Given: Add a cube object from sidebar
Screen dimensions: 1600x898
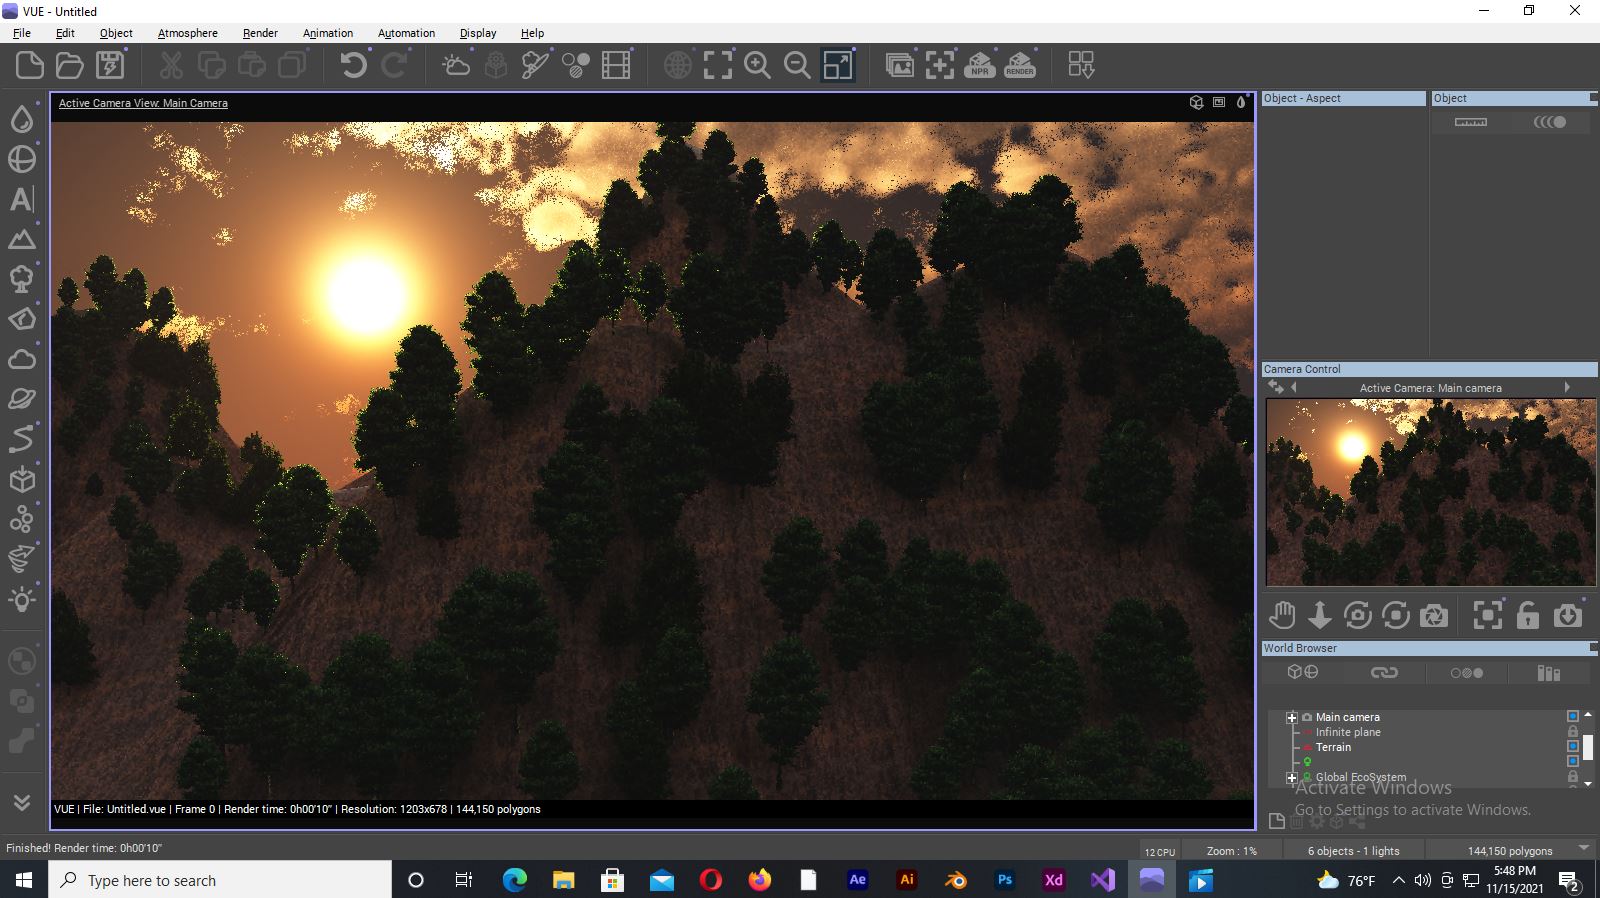Looking at the screenshot, I should point(22,479).
